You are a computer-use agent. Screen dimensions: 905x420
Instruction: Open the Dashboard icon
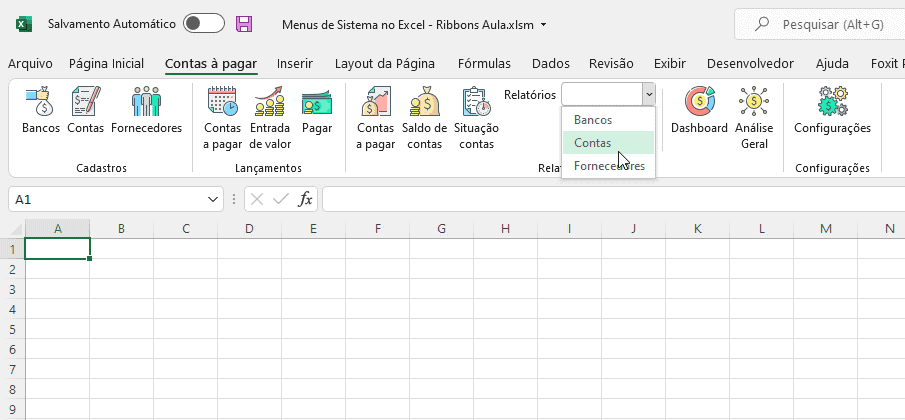pyautogui.click(x=699, y=102)
